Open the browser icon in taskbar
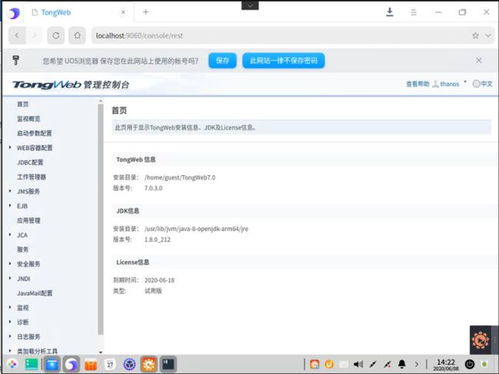The height and width of the screenshot is (374, 499). (71, 364)
